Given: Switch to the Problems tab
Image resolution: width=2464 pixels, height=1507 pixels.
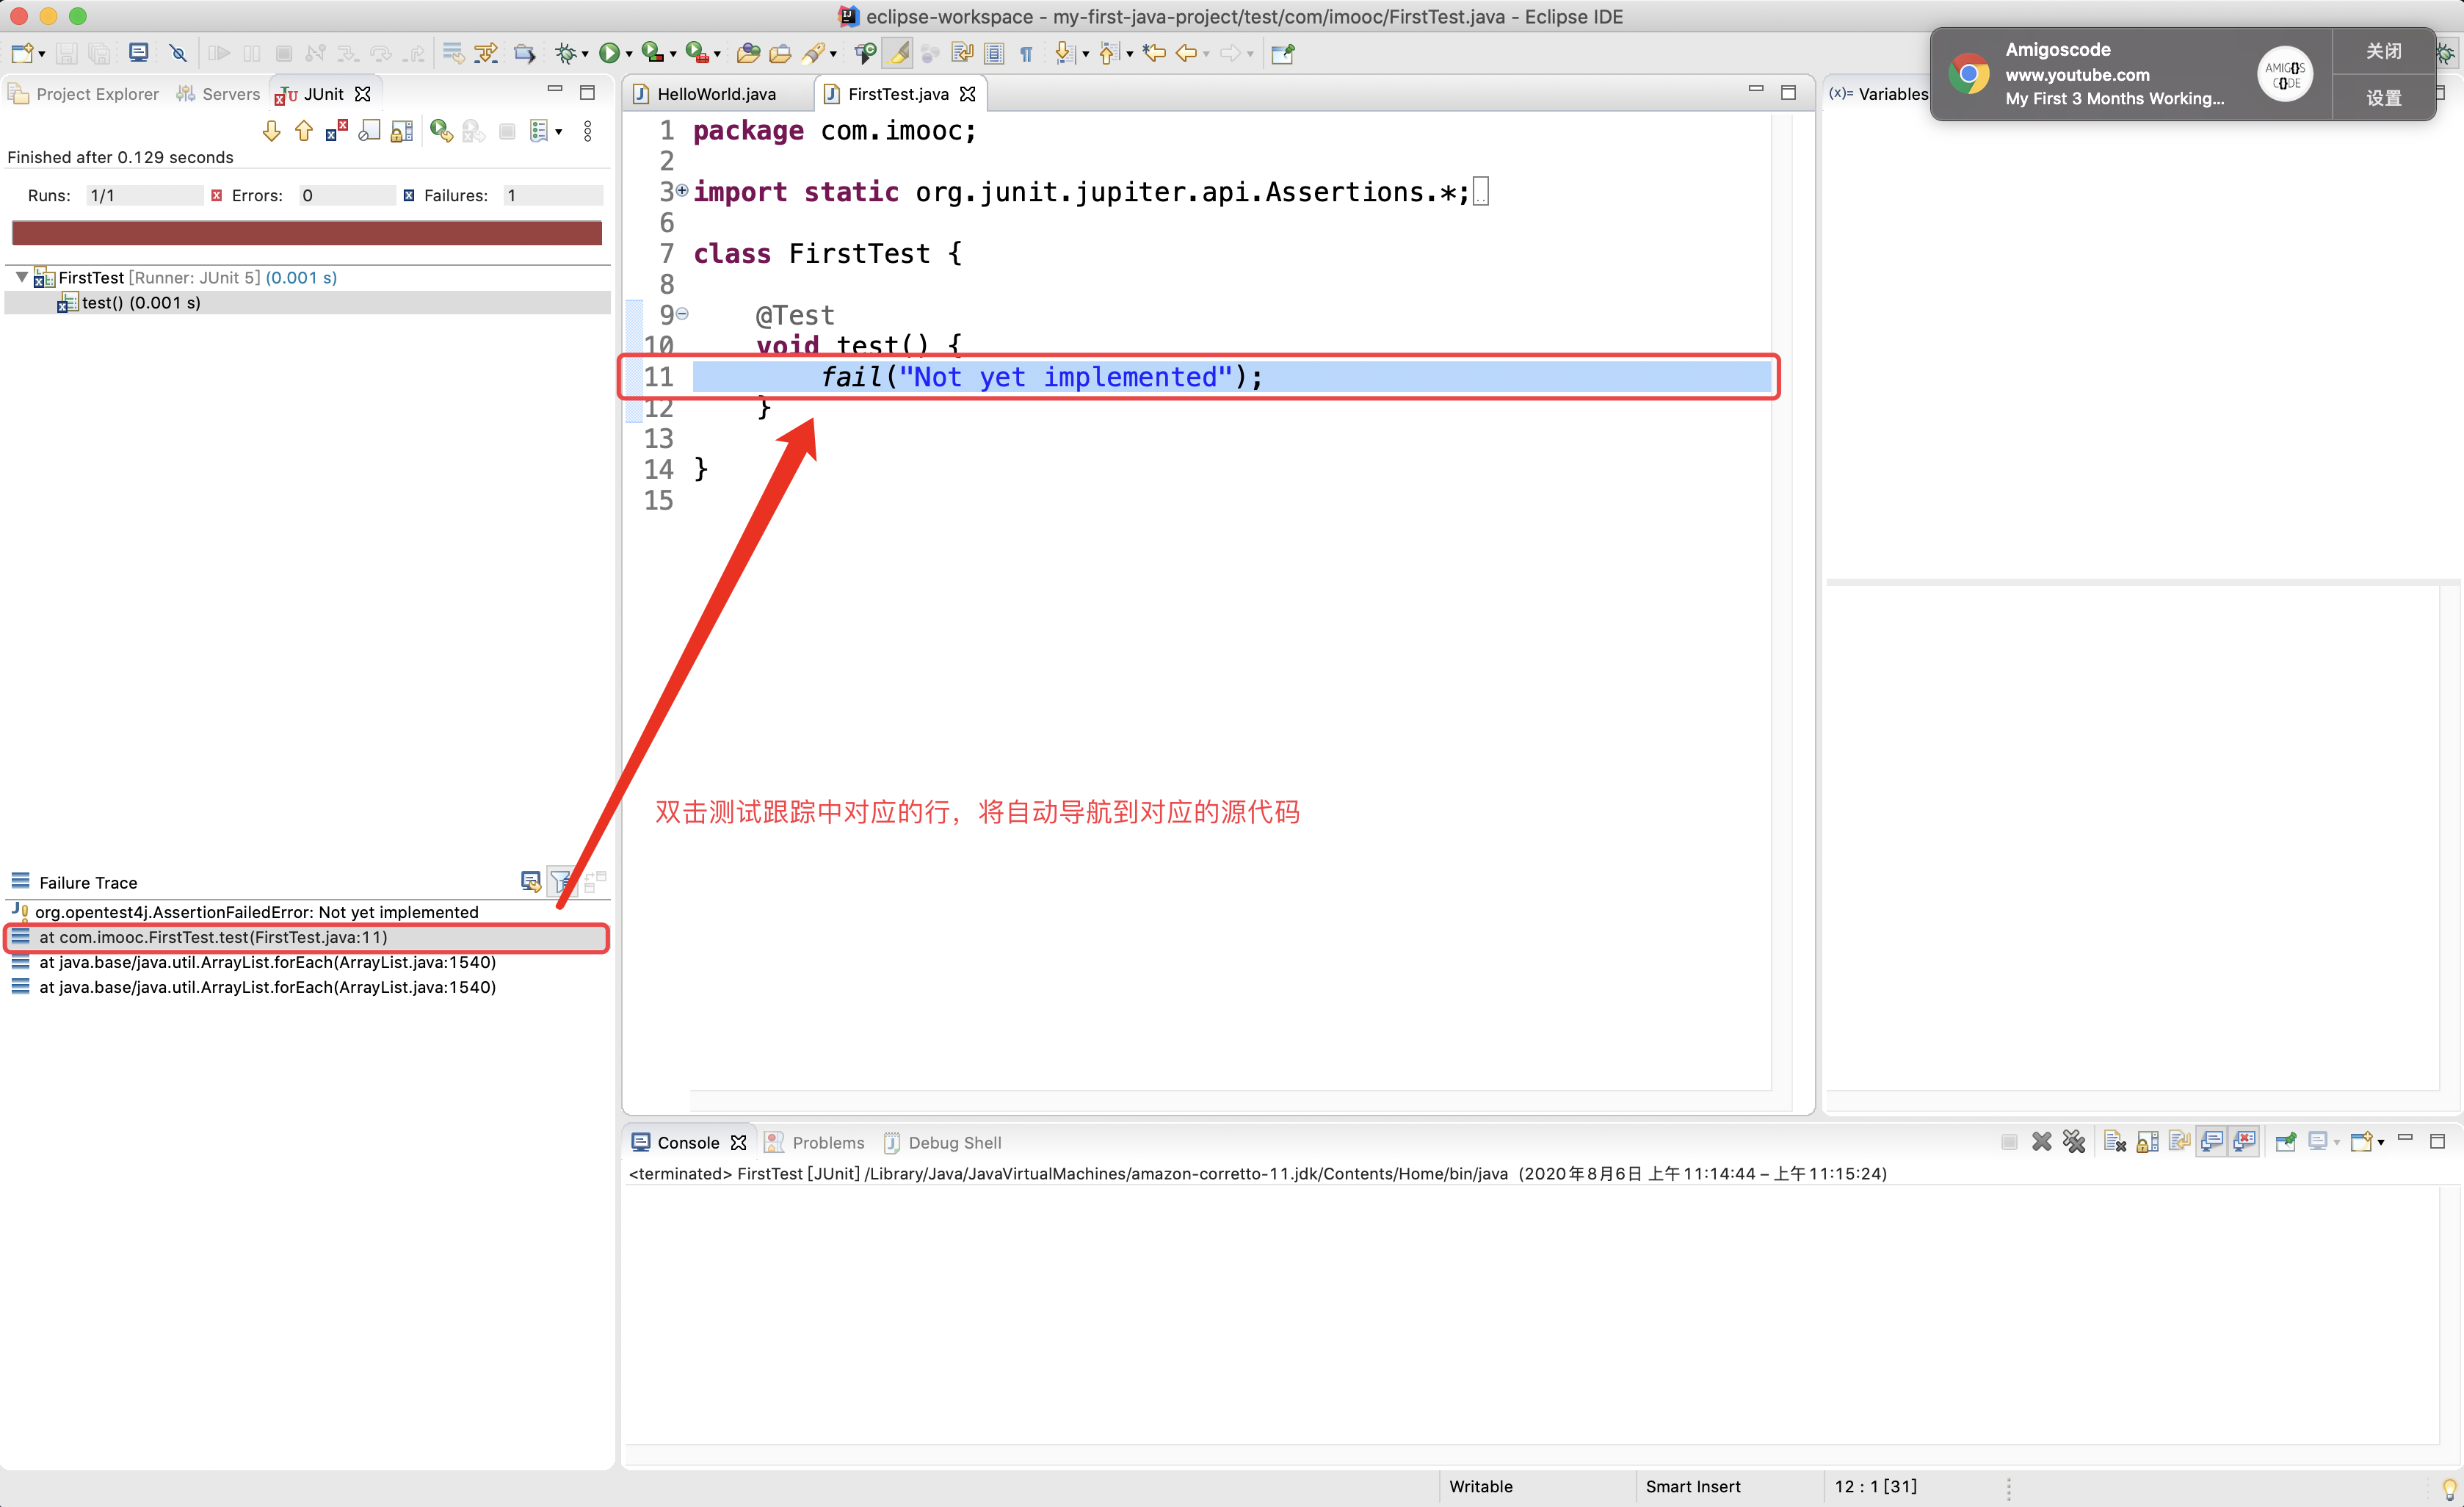Looking at the screenshot, I should coord(815,1142).
